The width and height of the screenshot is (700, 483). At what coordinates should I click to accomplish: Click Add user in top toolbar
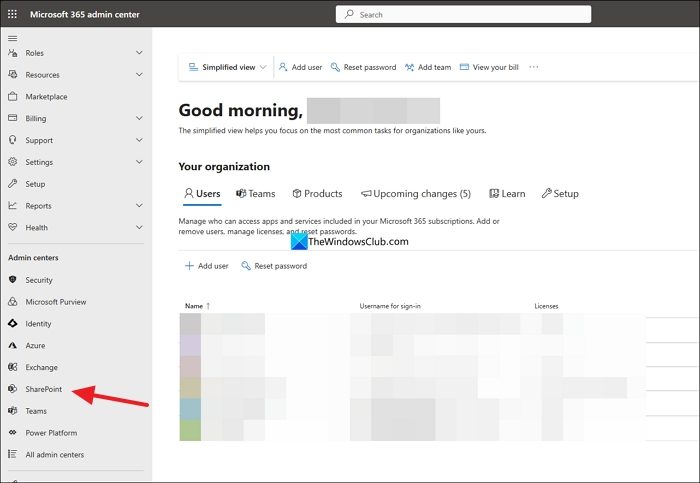(300, 67)
